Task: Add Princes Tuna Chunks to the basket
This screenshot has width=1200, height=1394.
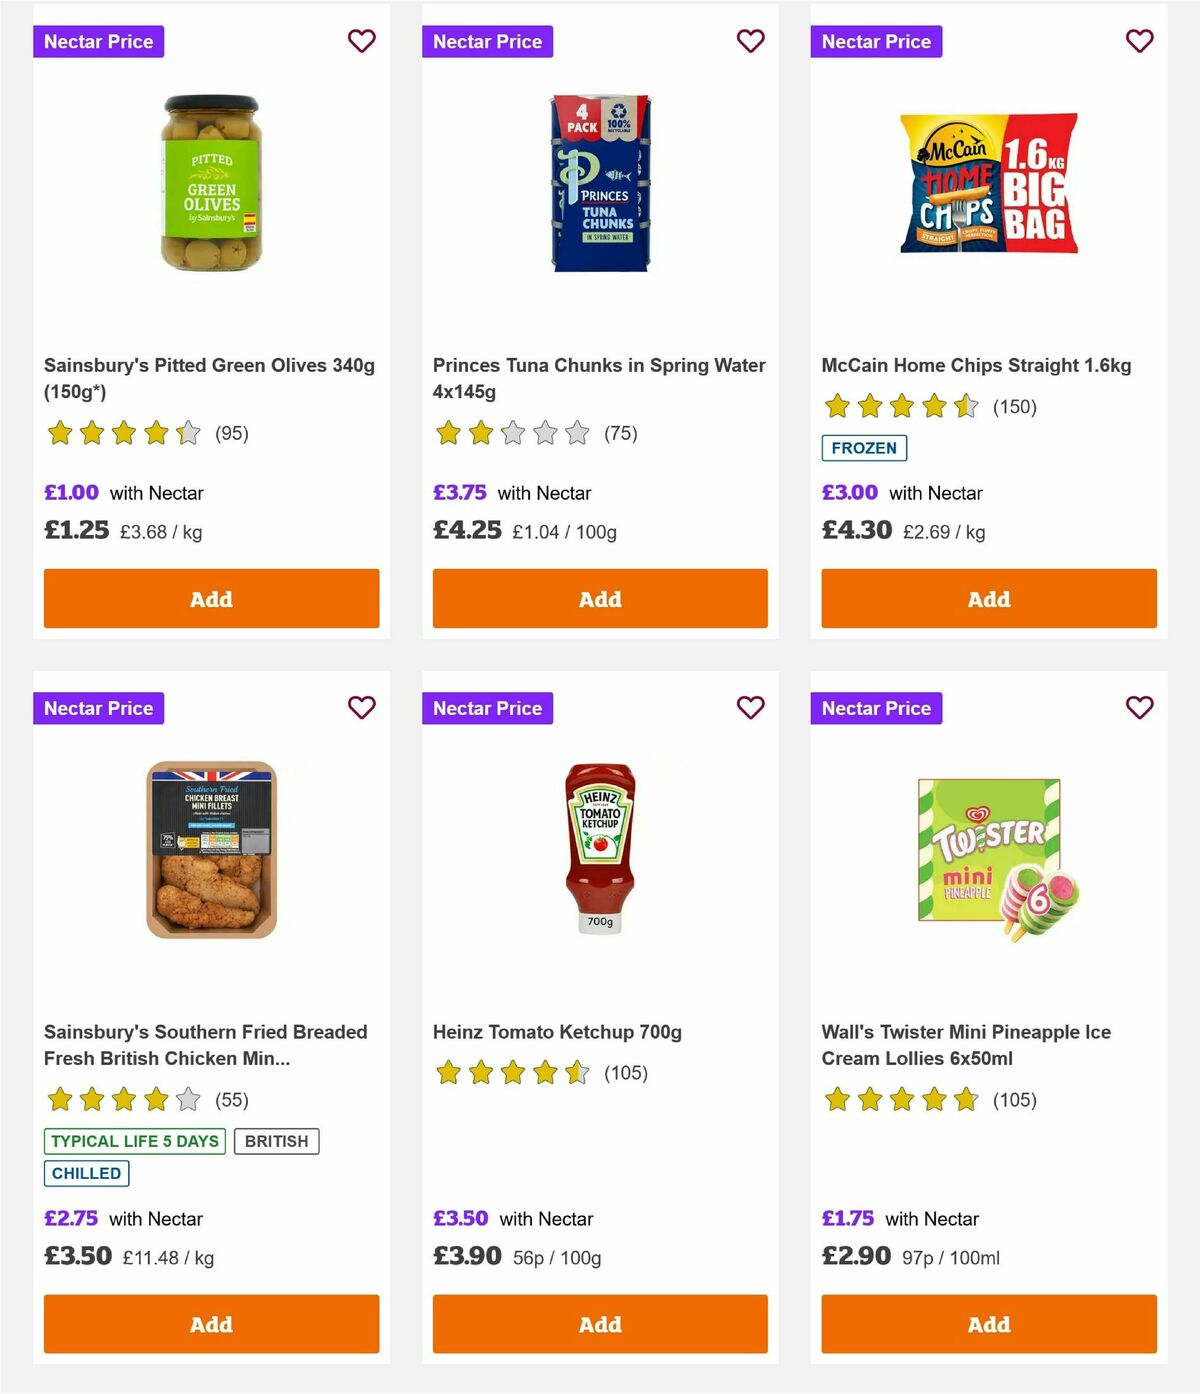Action: coord(599,598)
